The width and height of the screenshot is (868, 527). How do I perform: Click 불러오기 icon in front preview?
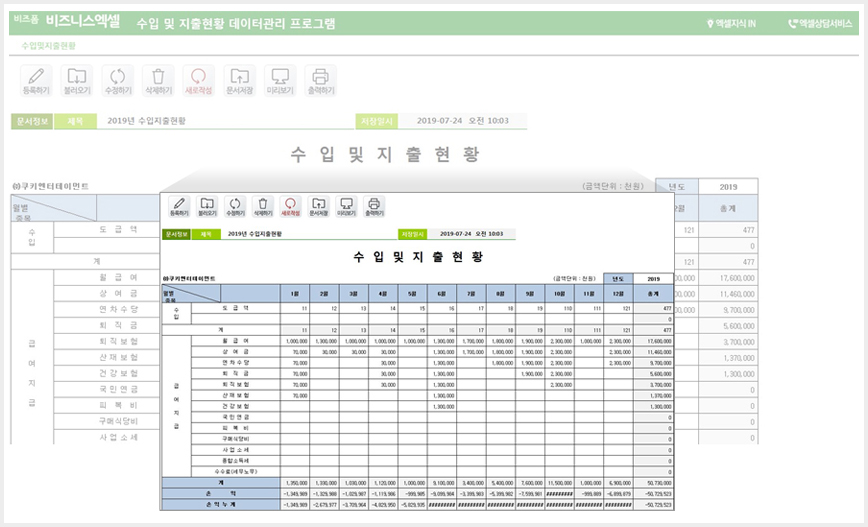click(207, 206)
